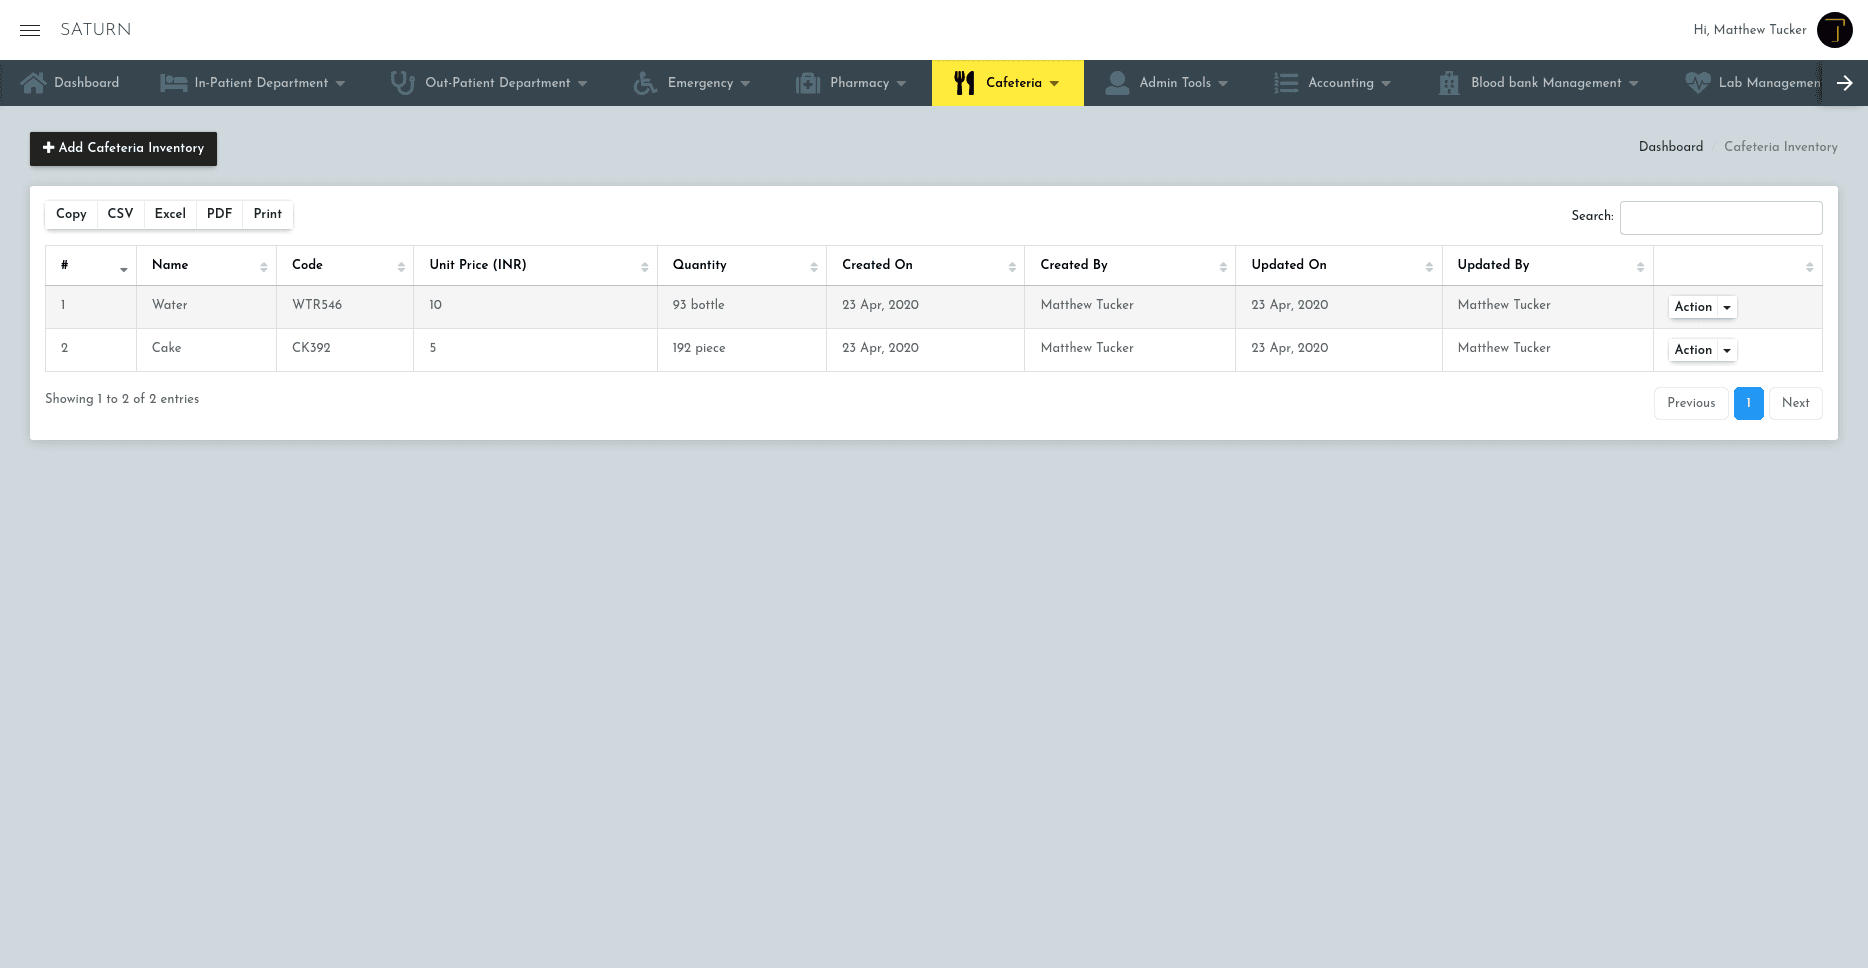Screen dimensions: 1868x968
Task: Expand the Cafeteria dropdown arrow
Action: (1055, 84)
